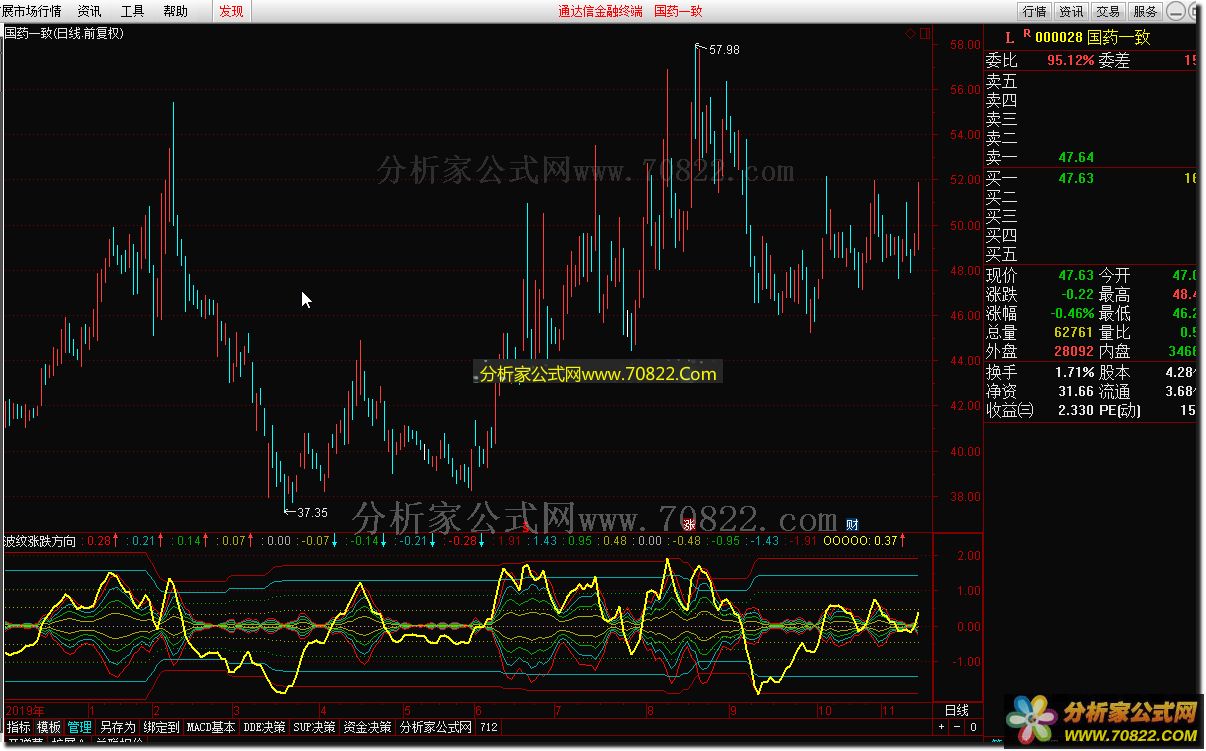Select the 模板 tab at the bottom
Image resolution: width=1206 pixels, height=751 pixels.
pyautogui.click(x=49, y=727)
